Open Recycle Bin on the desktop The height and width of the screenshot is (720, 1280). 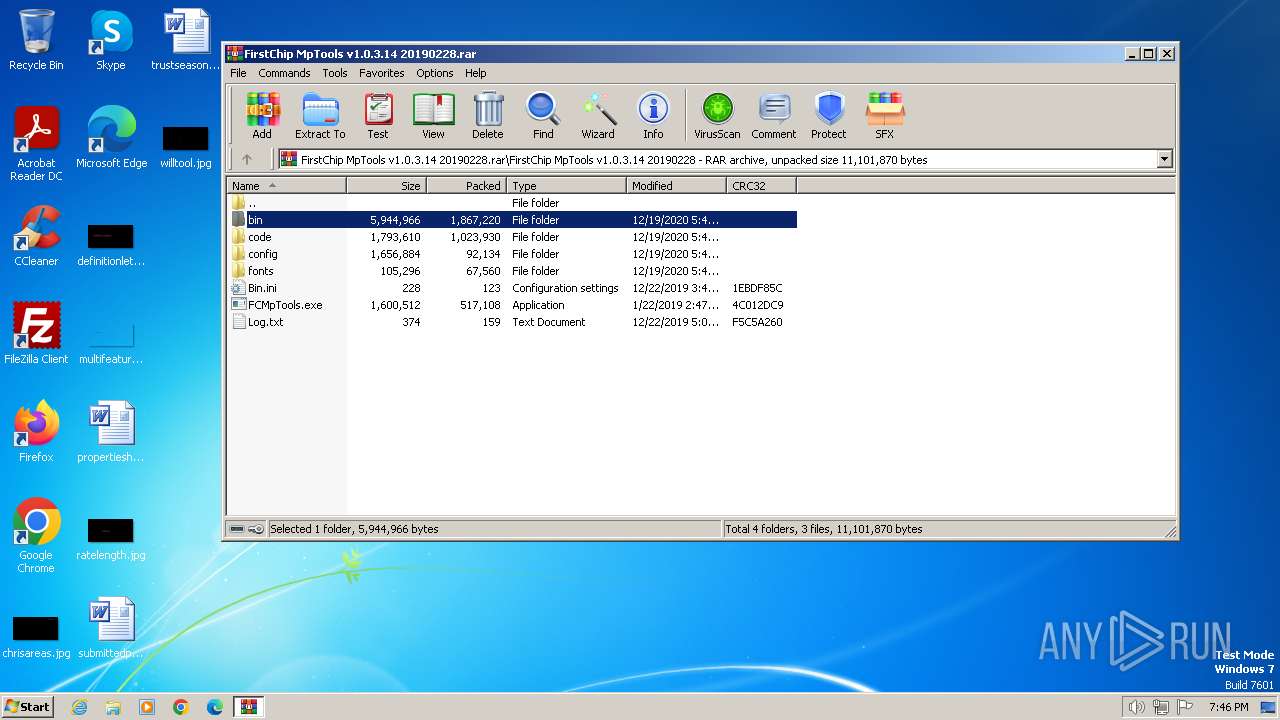click(x=36, y=40)
